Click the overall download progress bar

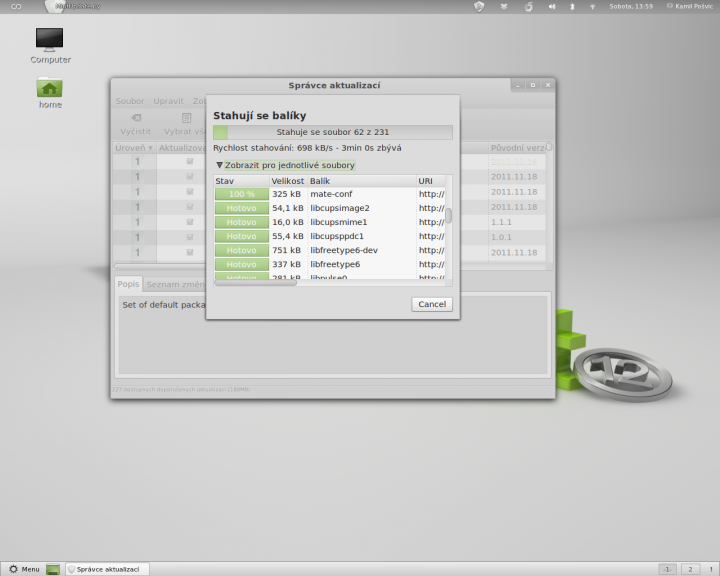click(x=333, y=132)
